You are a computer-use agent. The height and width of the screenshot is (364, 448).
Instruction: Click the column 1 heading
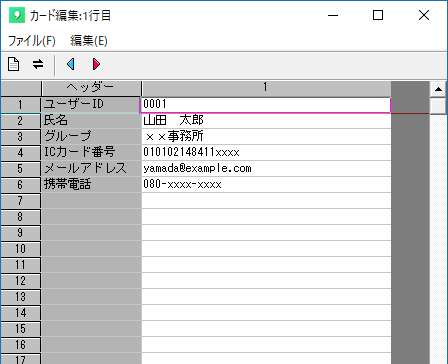point(266,89)
